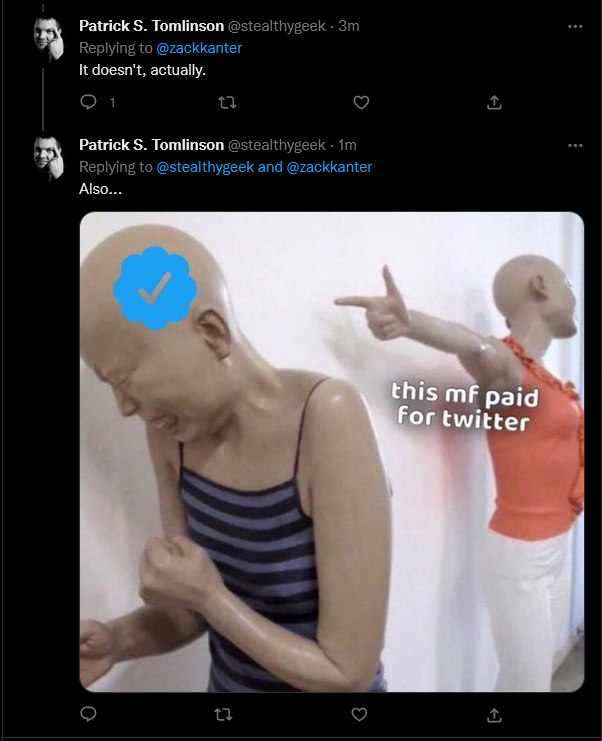This screenshot has width=602, height=741.
Task: Click the profile avatar on first tweet
Action: pos(48,39)
